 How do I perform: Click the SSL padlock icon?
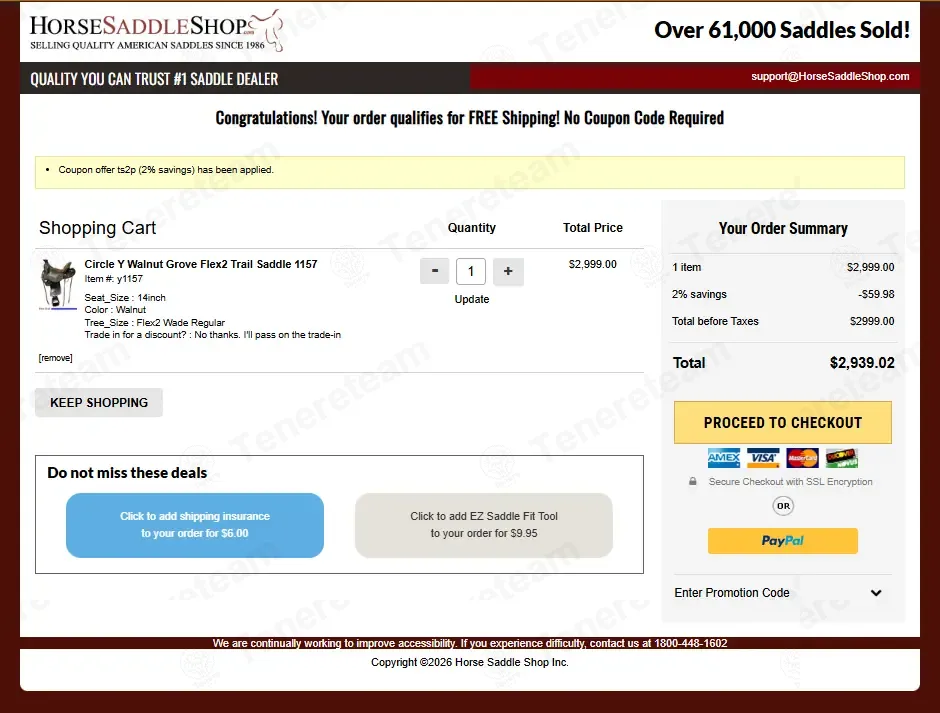(692, 481)
